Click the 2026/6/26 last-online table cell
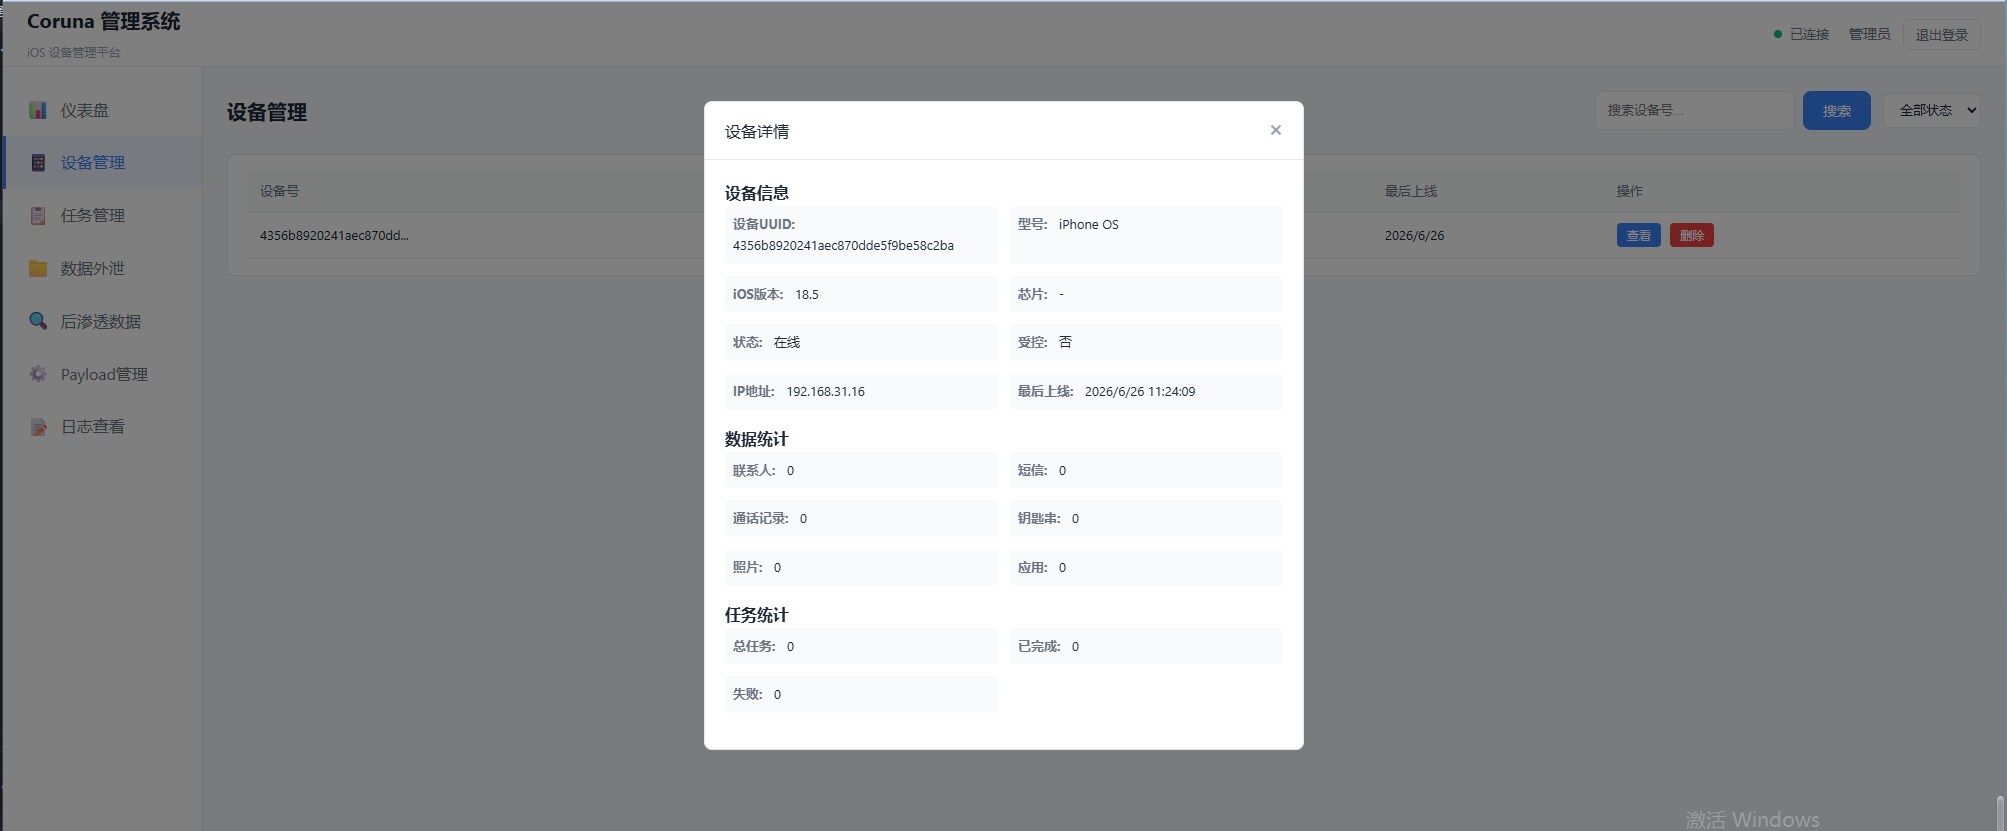Viewport: 2007px width, 831px height. pos(1414,236)
